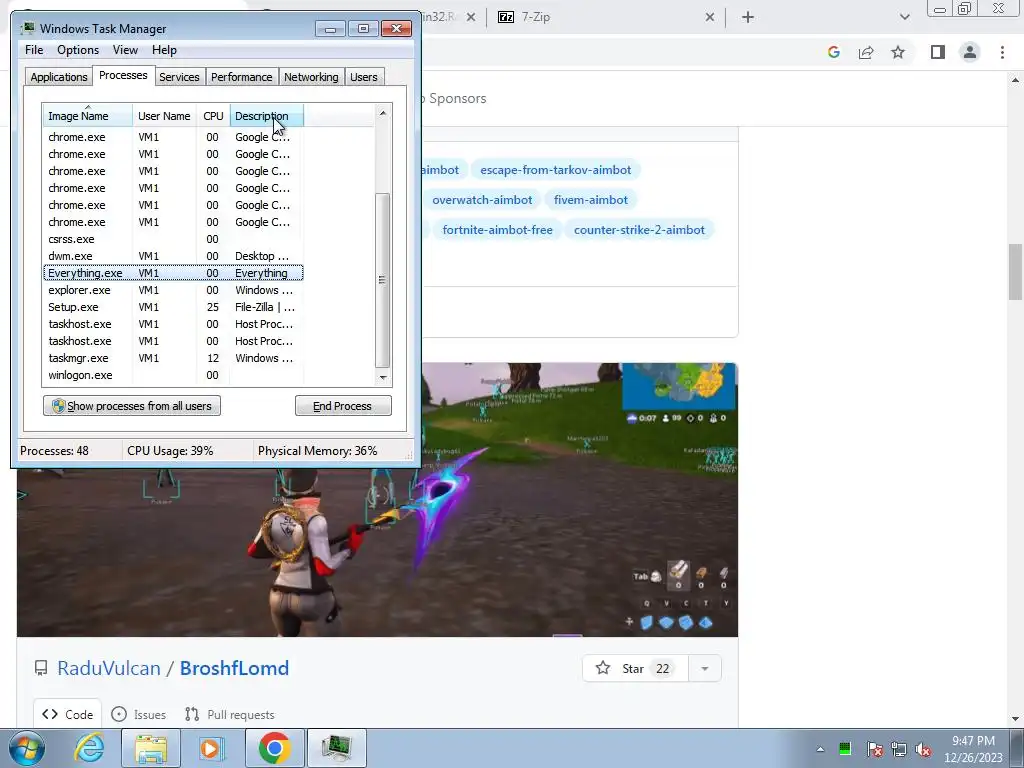Select the winlogon.exe process
Viewport: 1024px width, 768px height.
point(173,375)
